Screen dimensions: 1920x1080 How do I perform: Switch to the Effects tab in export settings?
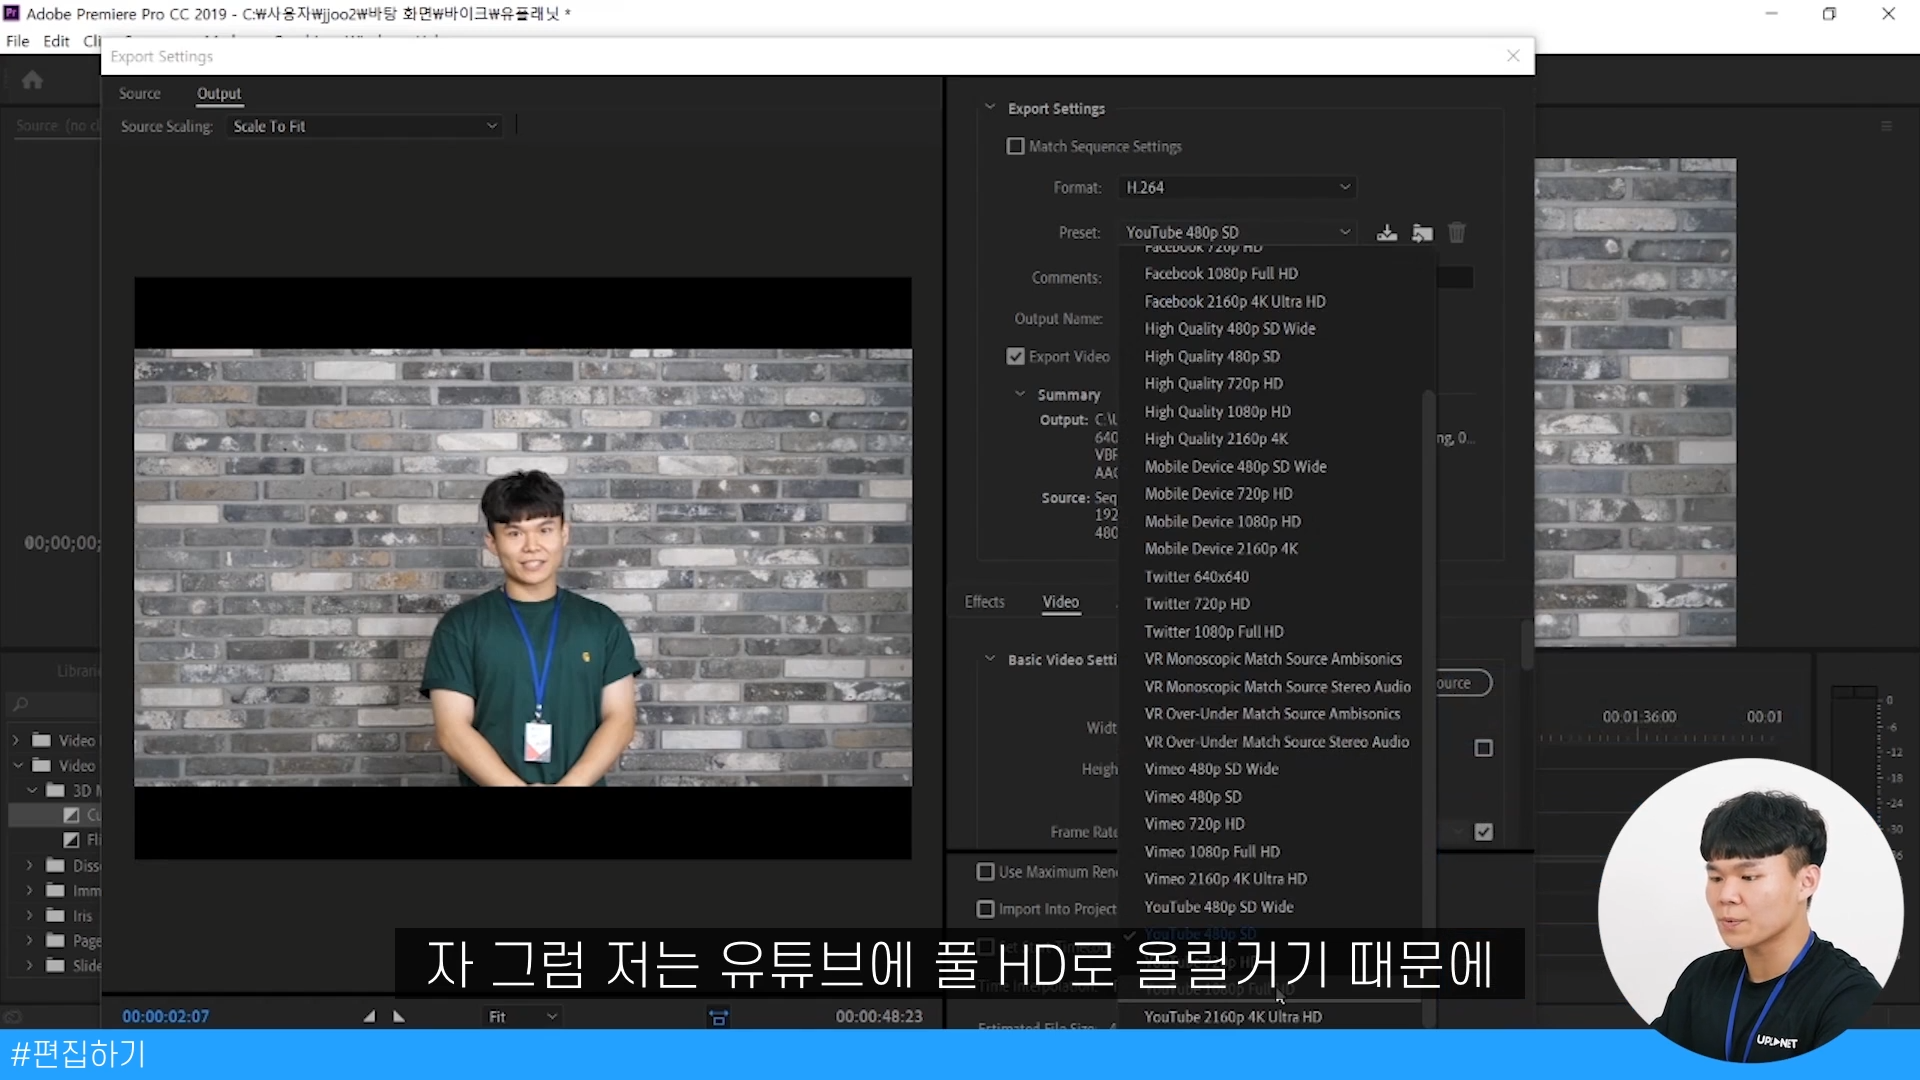point(985,602)
